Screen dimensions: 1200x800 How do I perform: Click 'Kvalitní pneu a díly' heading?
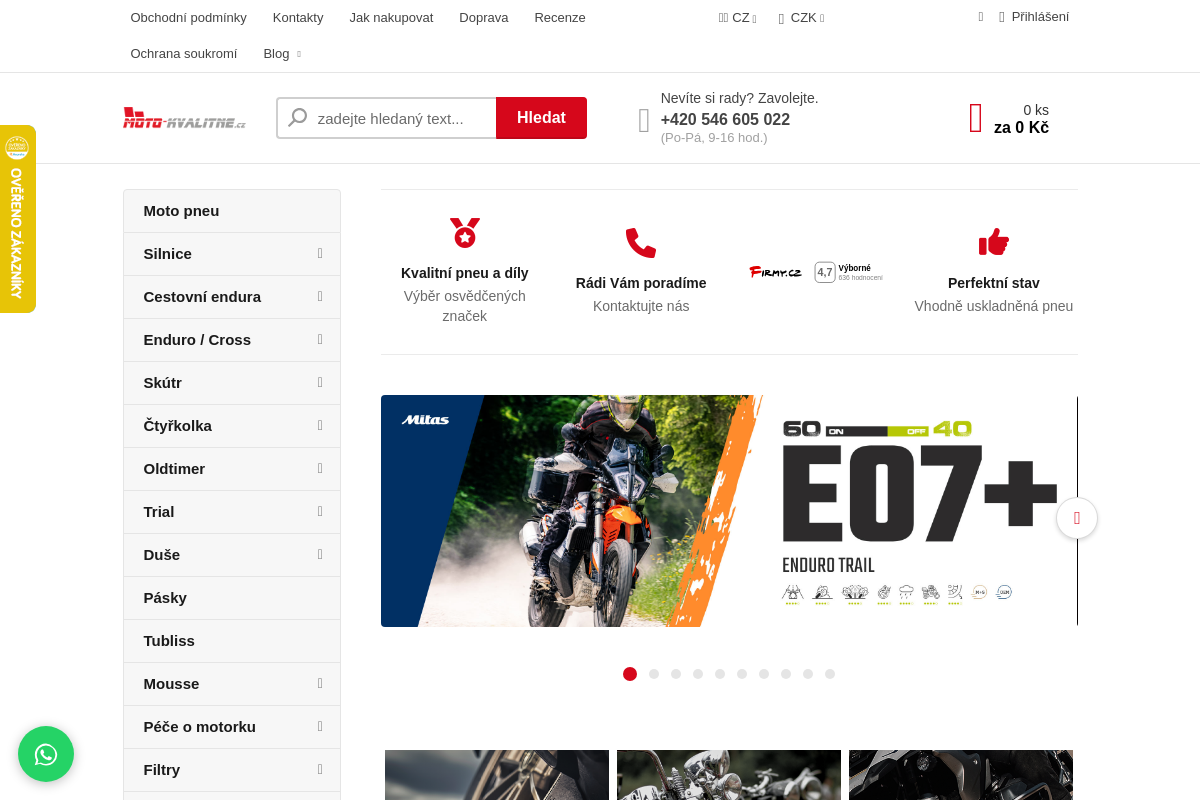[x=465, y=273]
